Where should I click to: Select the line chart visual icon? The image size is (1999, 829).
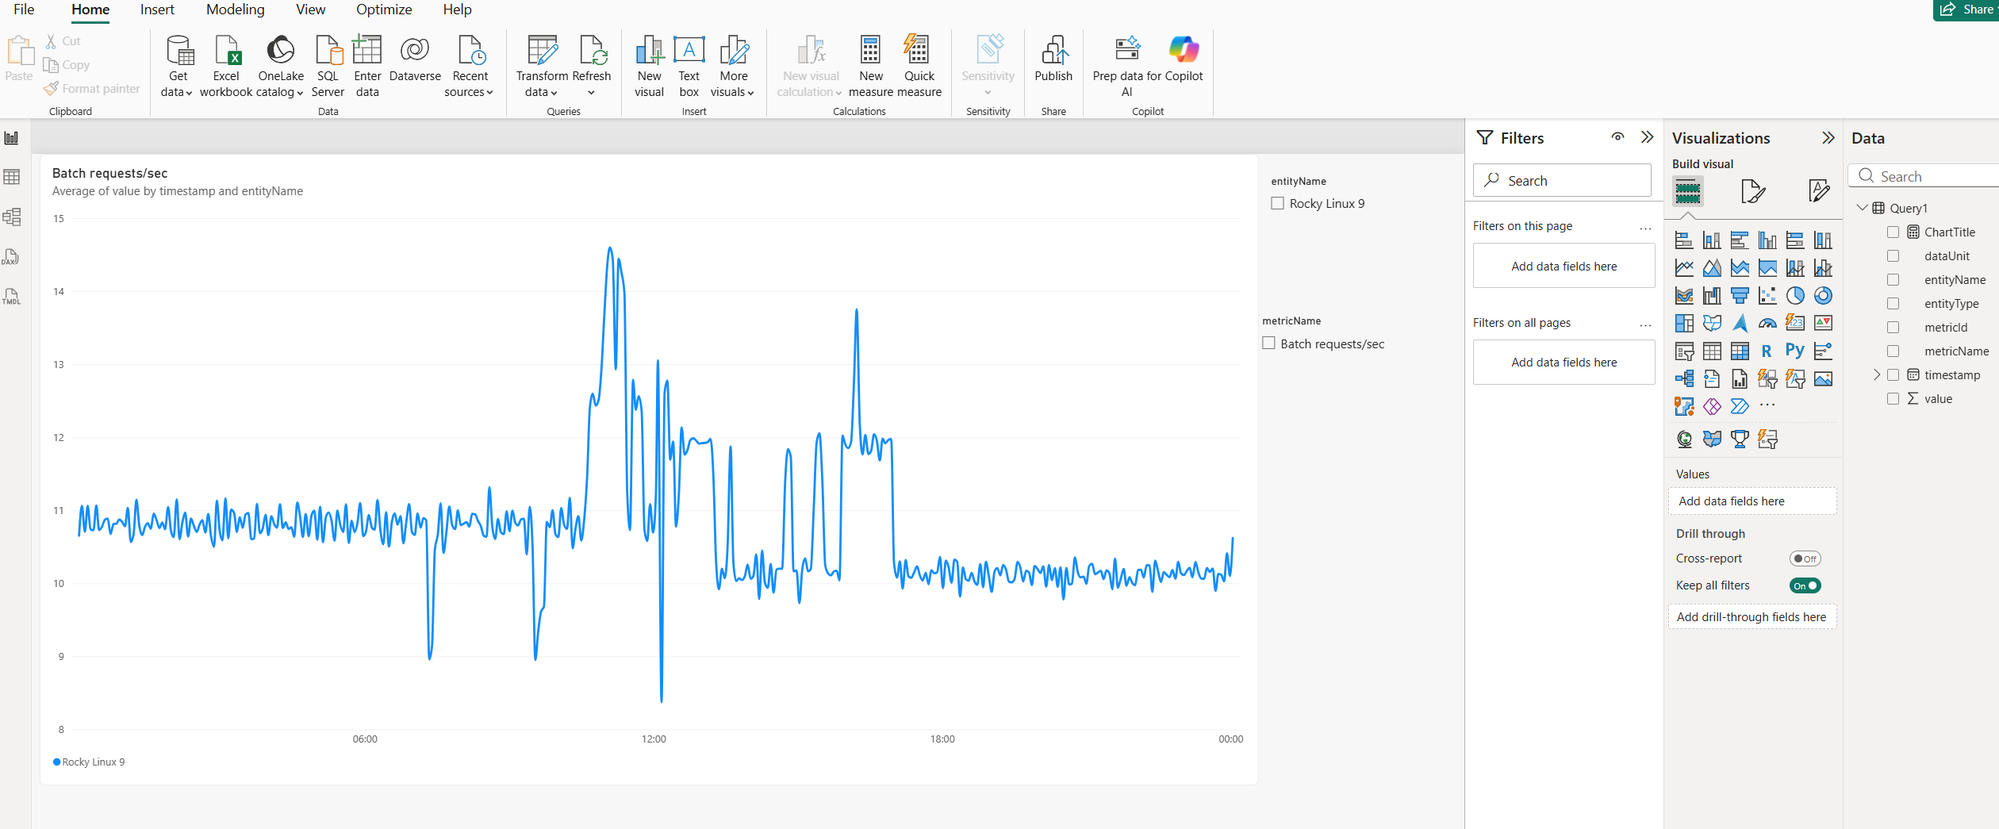pyautogui.click(x=1684, y=268)
